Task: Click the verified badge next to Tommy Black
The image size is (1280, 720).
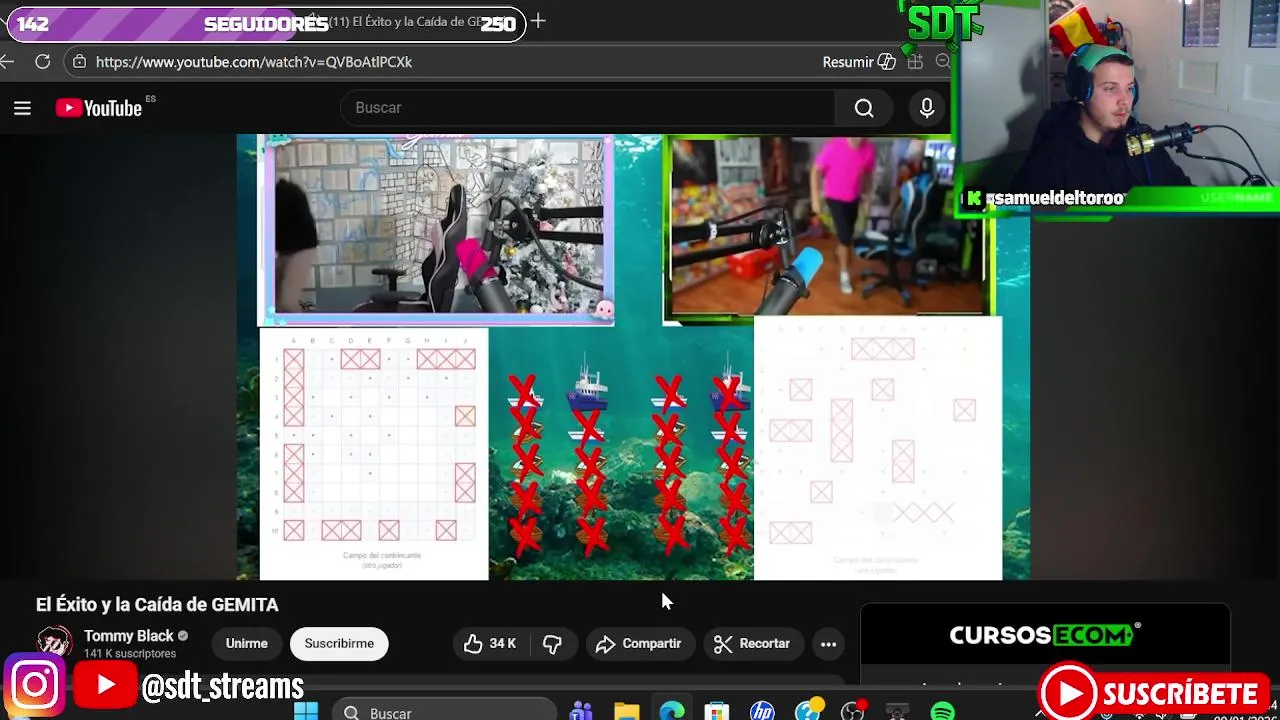Action: tap(183, 636)
